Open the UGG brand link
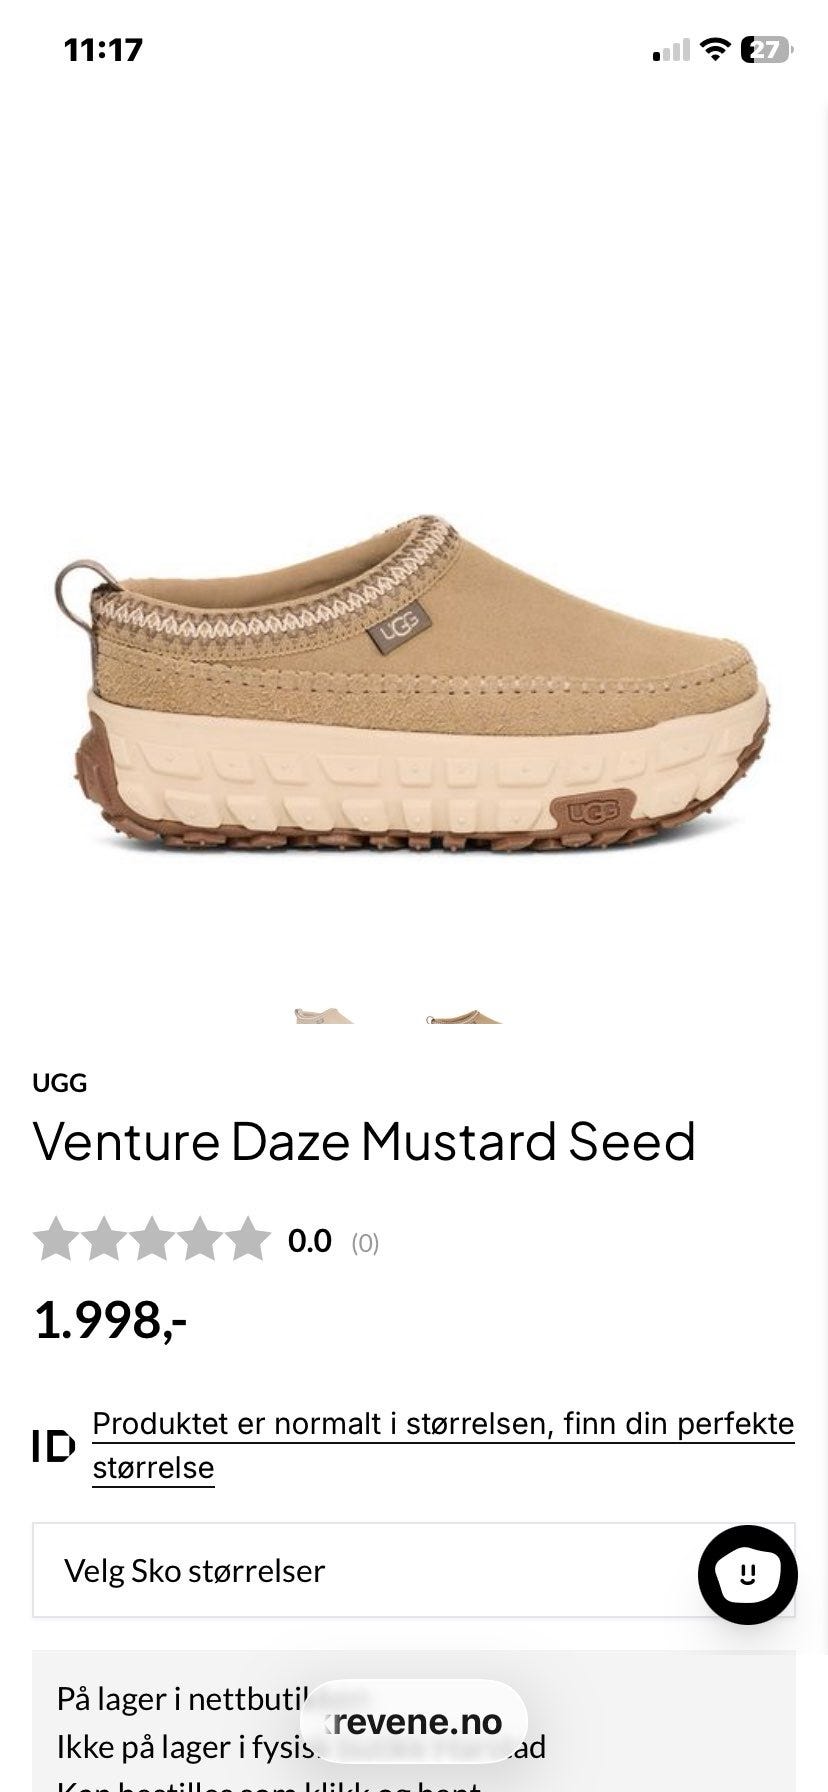Screen dimensions: 828x1792 coord(60,1083)
